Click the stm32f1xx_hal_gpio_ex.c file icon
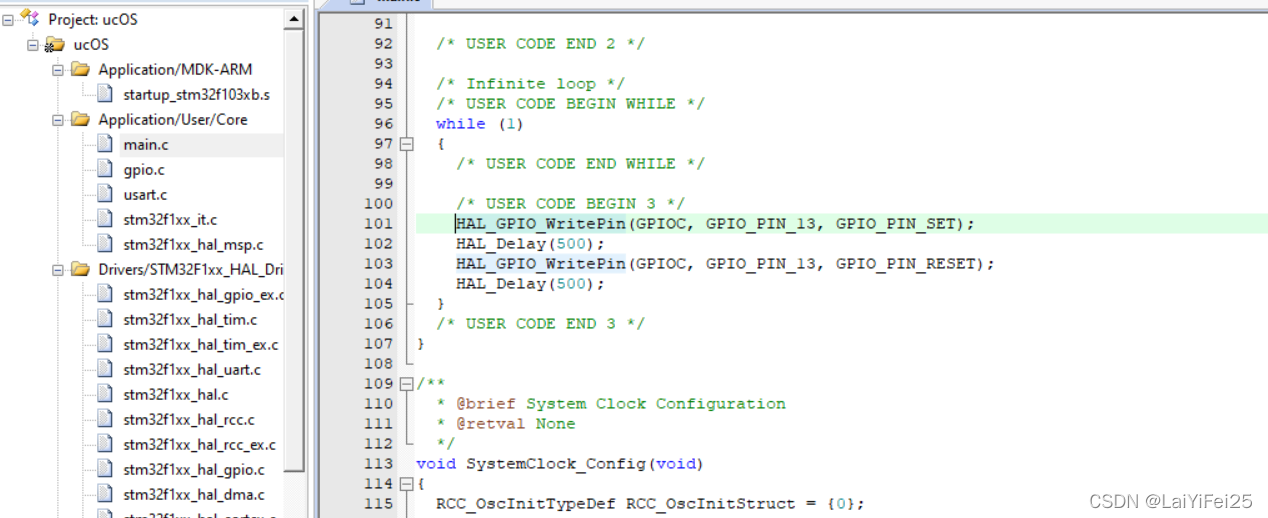Screen dimensions: 1268x518 (105, 294)
